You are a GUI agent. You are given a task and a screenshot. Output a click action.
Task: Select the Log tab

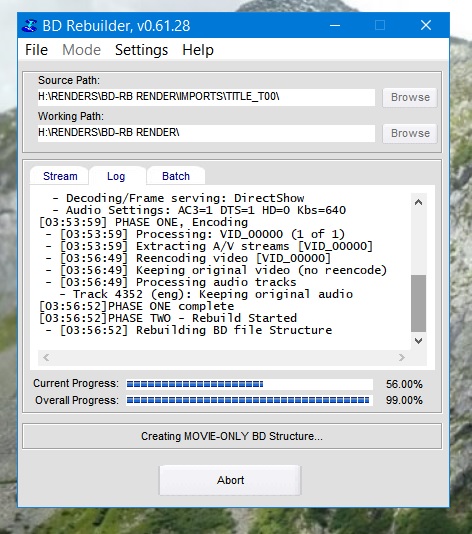point(116,176)
